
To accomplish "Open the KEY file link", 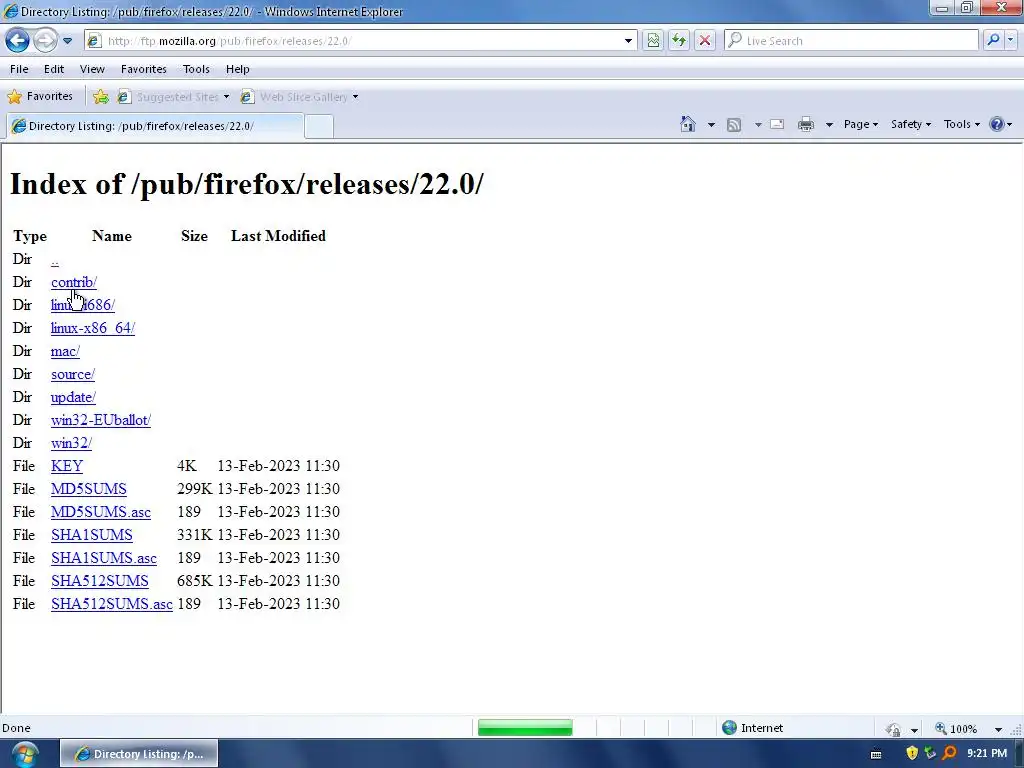I will tap(67, 466).
